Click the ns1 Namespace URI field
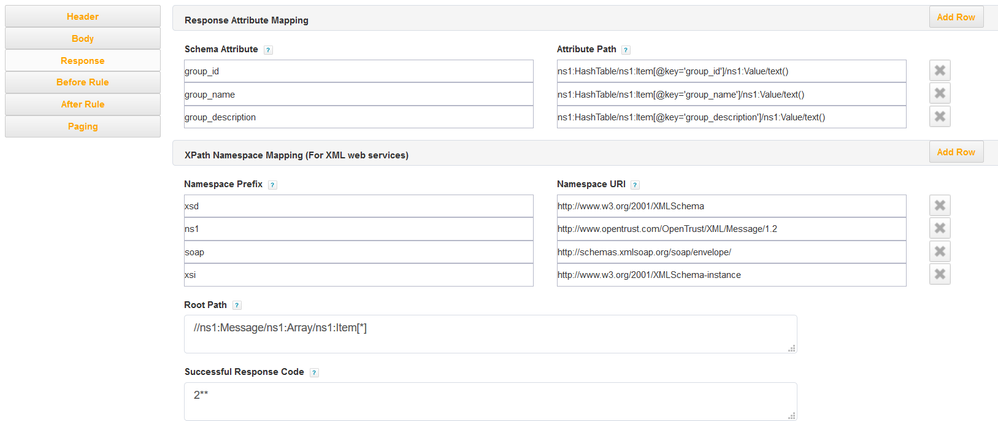The image size is (998, 421). (x=731, y=229)
